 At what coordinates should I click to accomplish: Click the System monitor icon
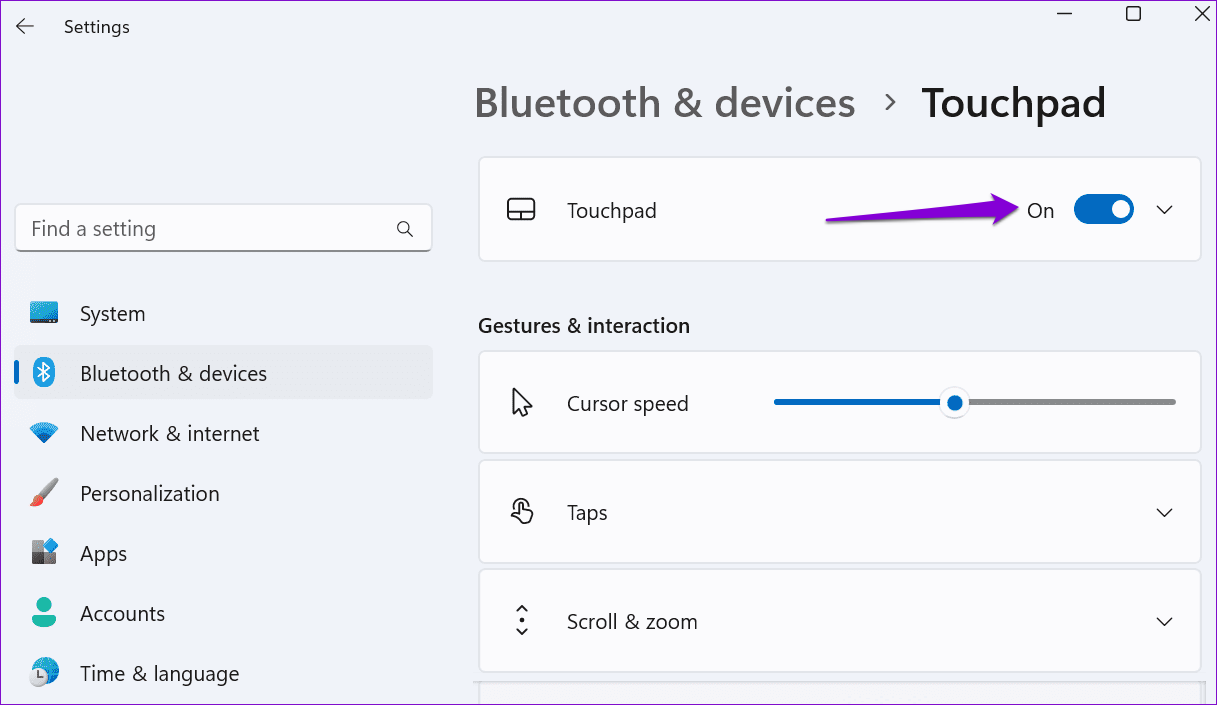(x=44, y=313)
